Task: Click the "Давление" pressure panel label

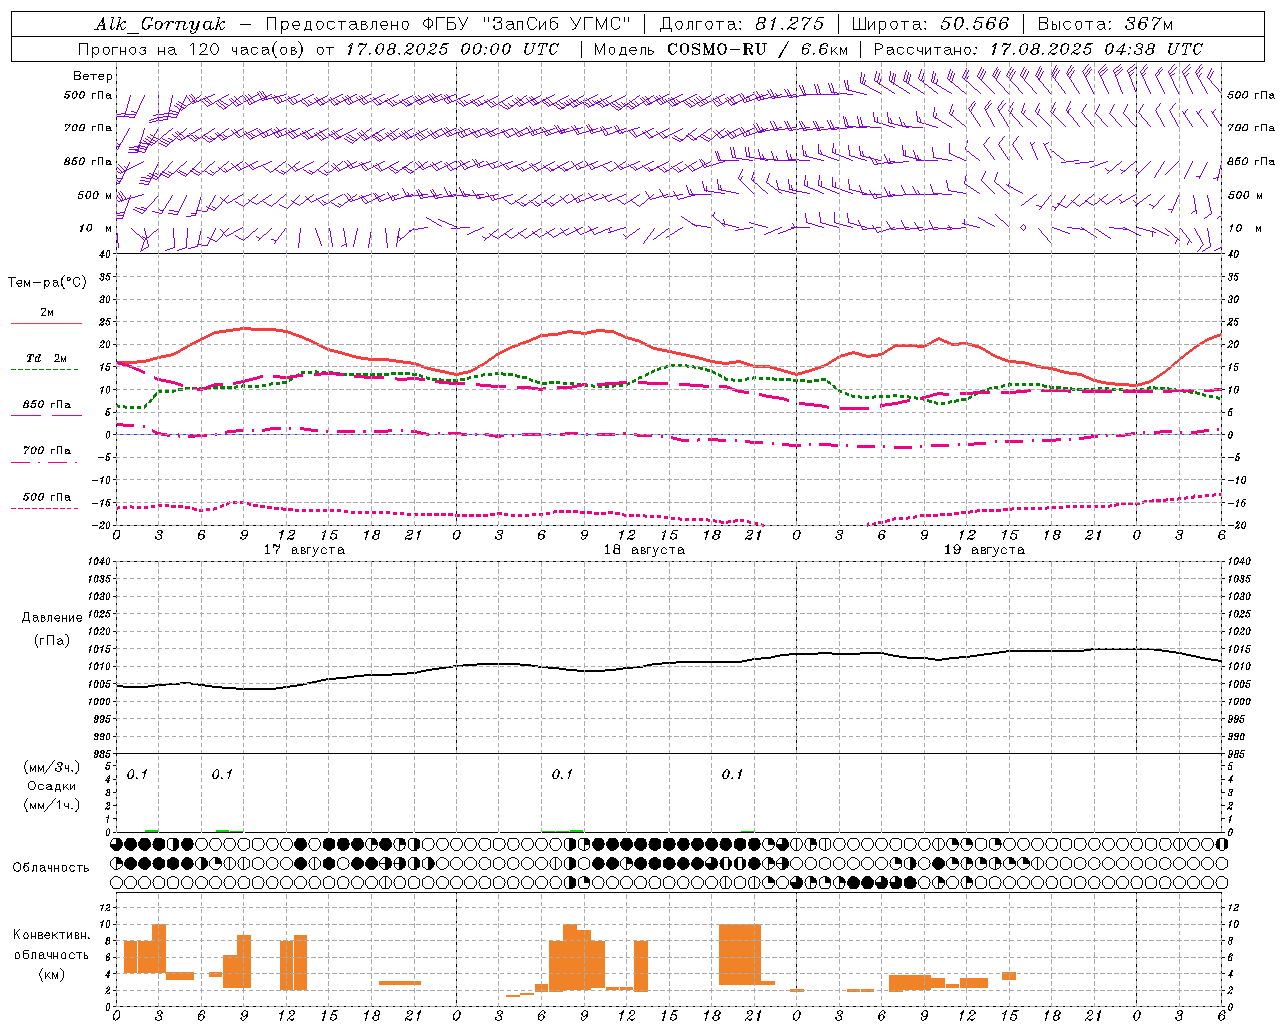Action: (52, 618)
